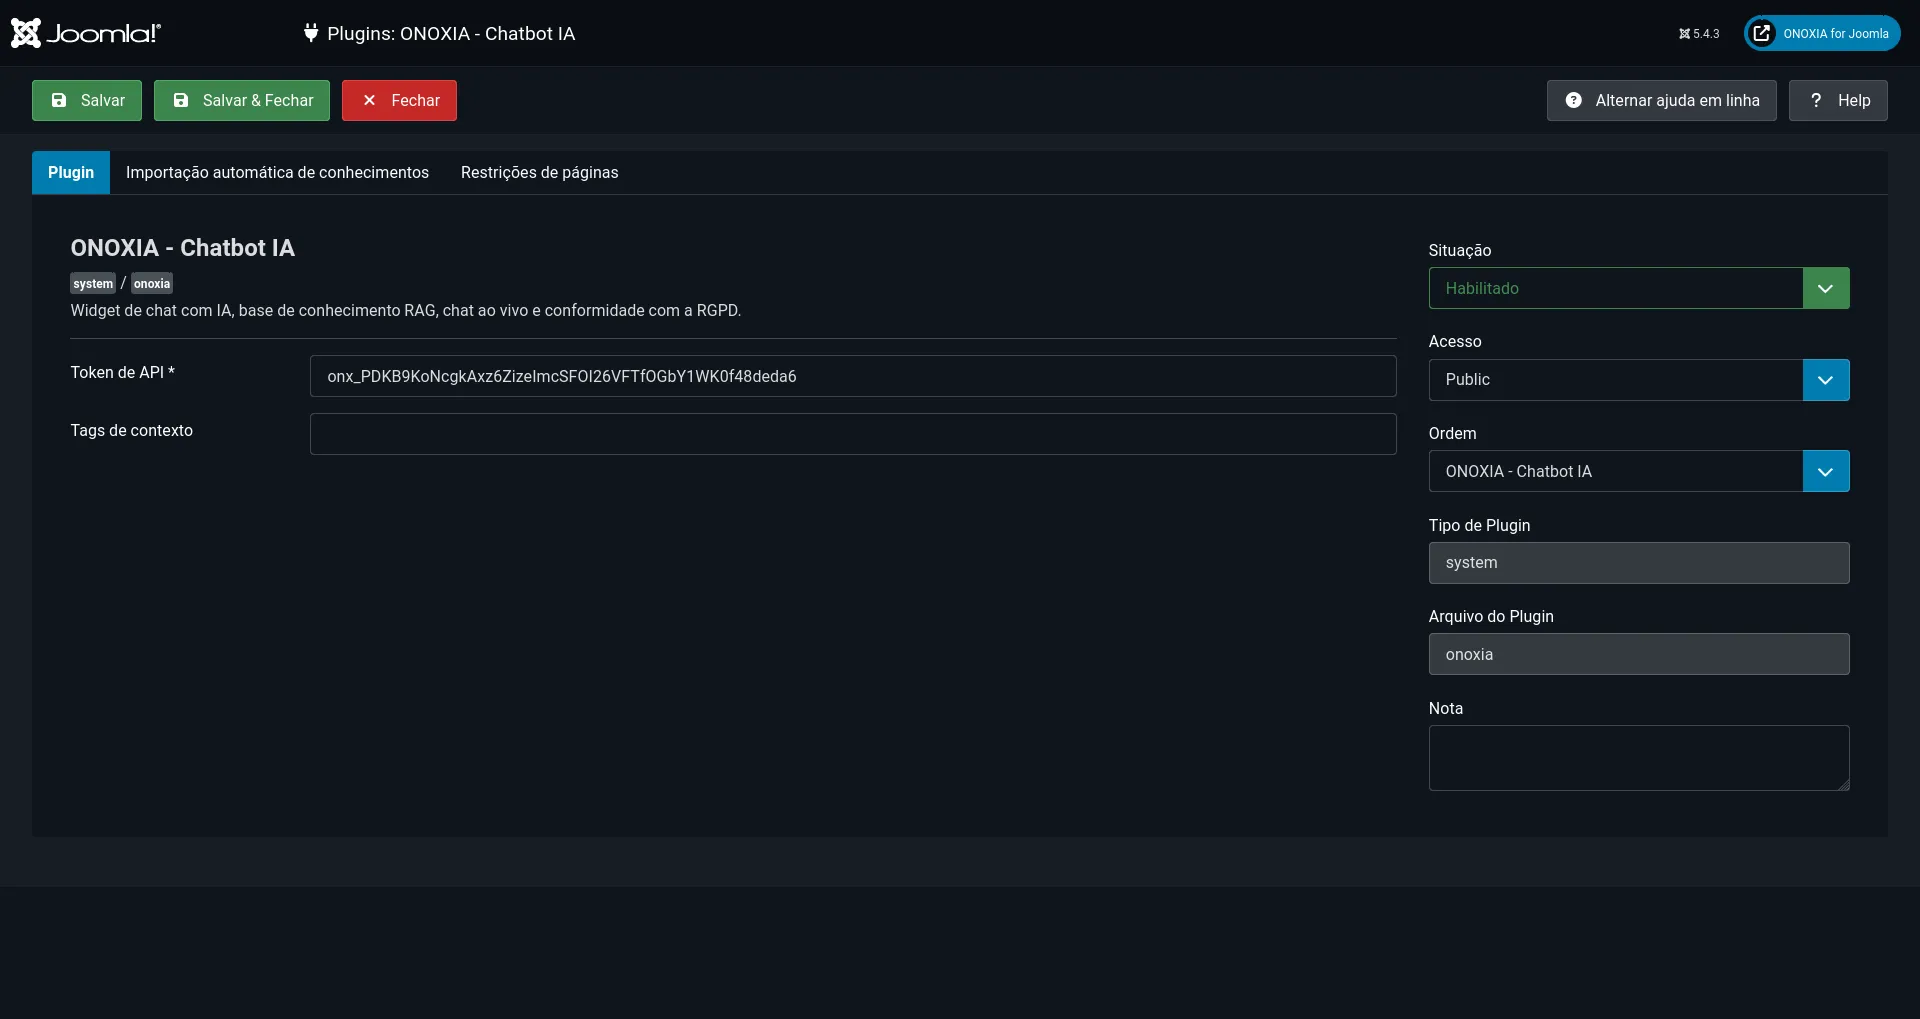Switch to Restrições de páginas tab
Viewport: 1920px width, 1019px height.
point(539,173)
